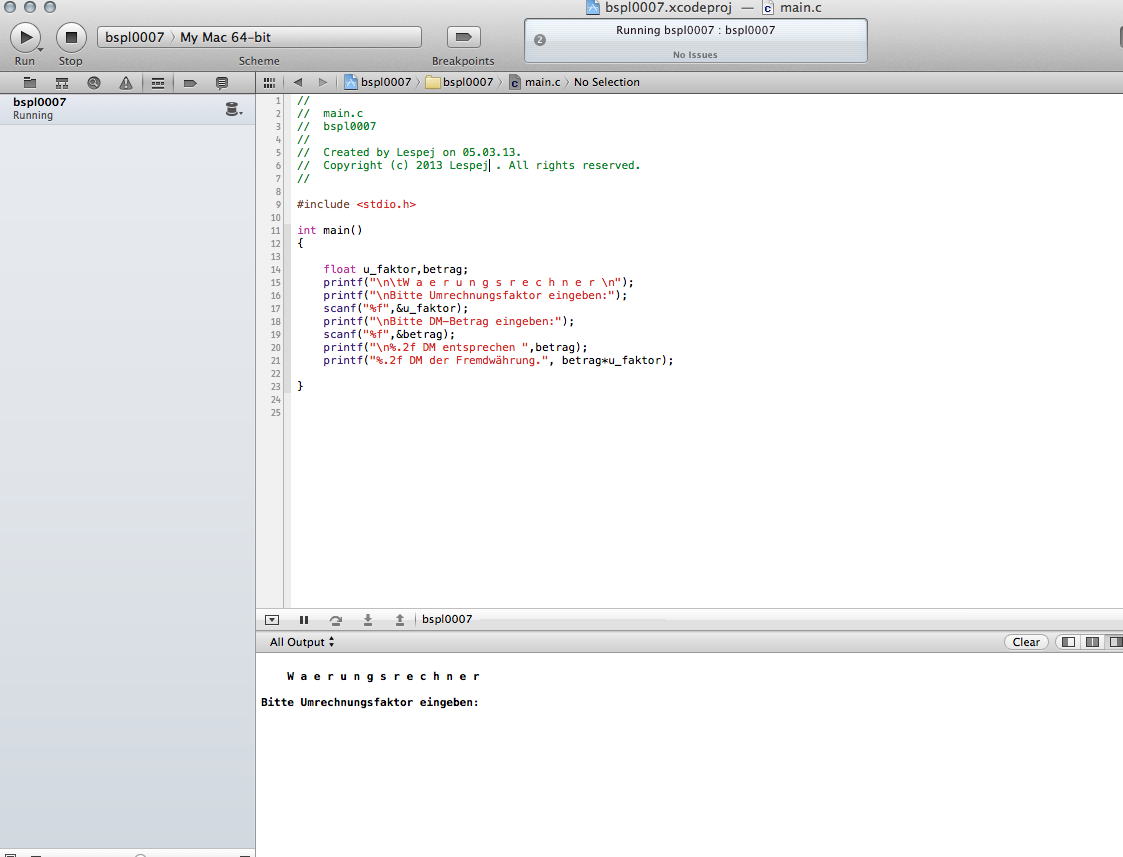This screenshot has width=1123, height=857.
Task: Click Step Into in debug bar
Action: [x=368, y=620]
